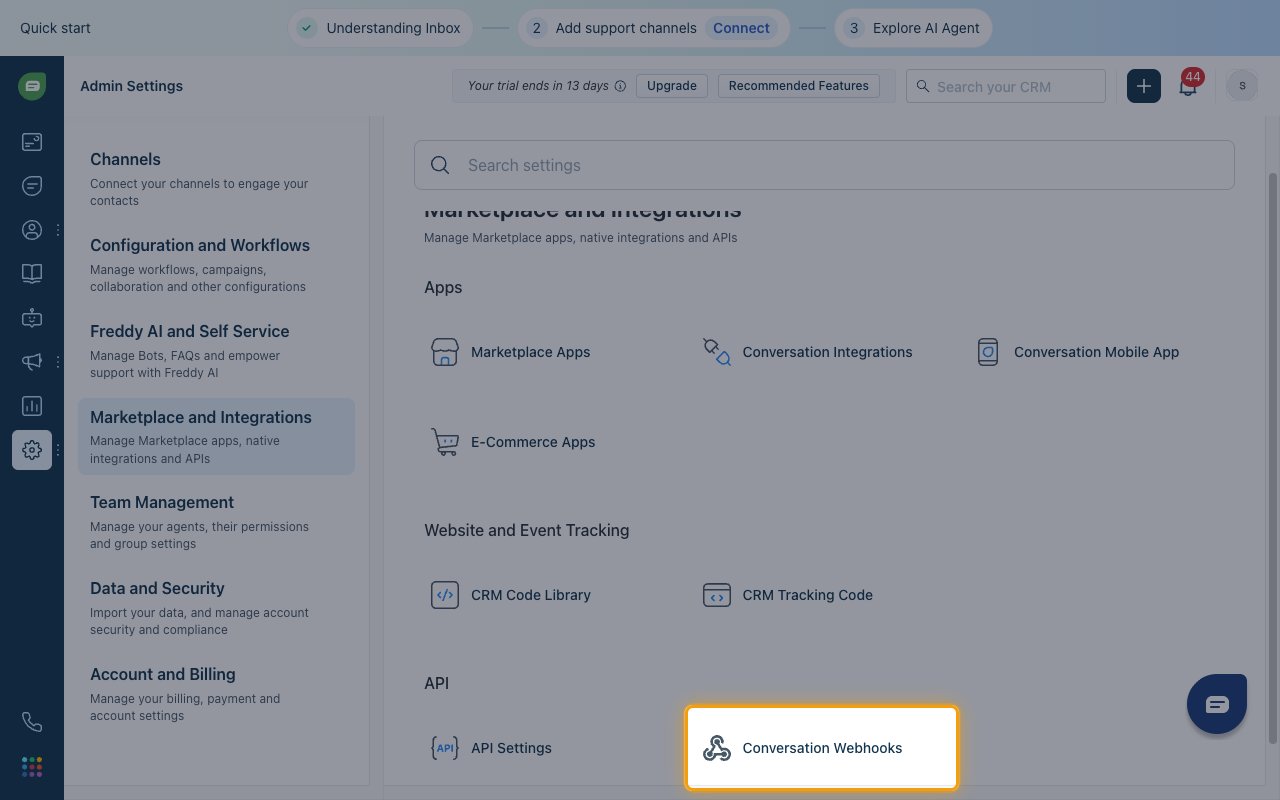Click Connect in Add support channels step

(x=741, y=28)
